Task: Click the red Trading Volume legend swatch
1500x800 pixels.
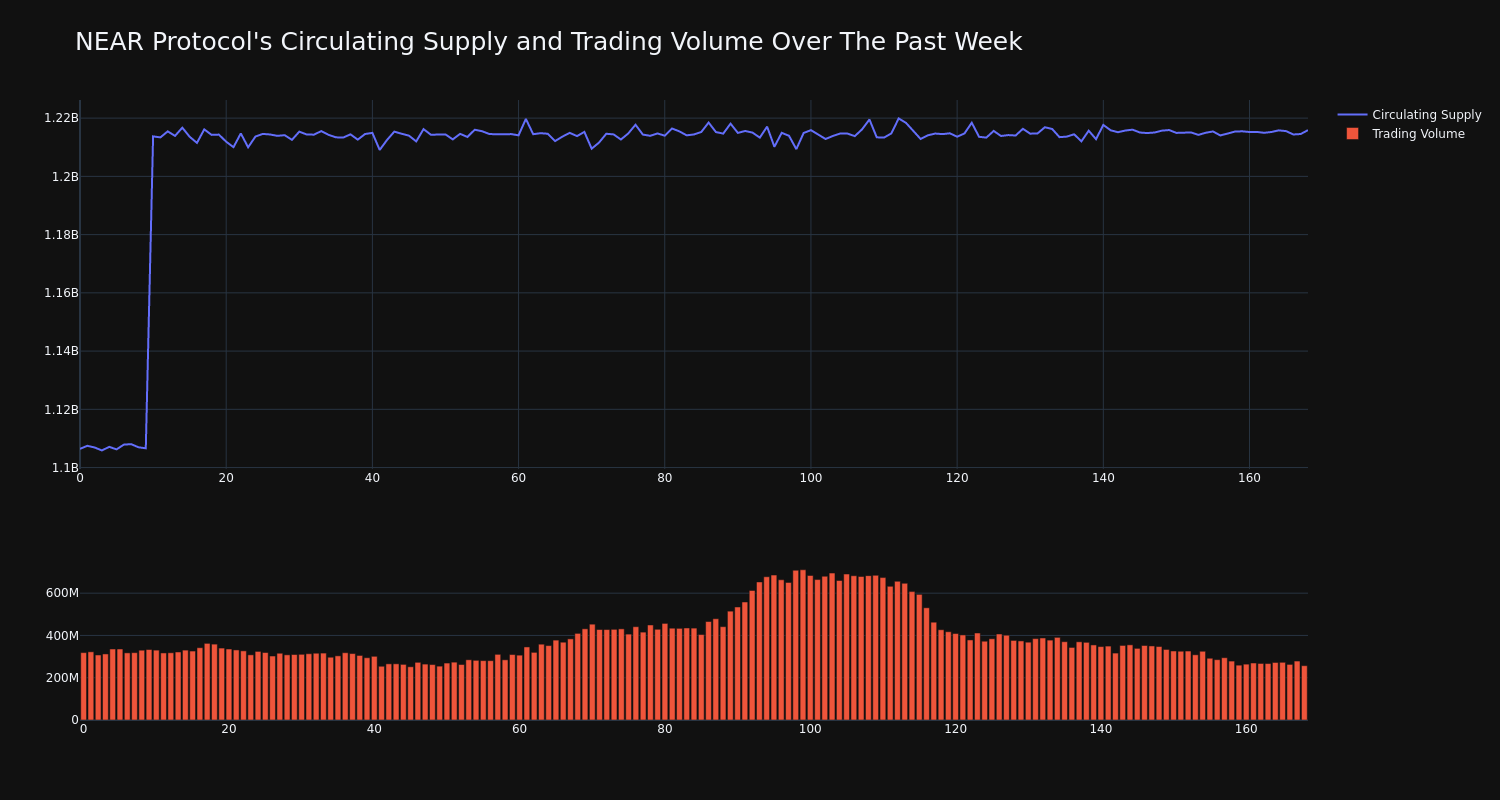Action: coord(1352,134)
